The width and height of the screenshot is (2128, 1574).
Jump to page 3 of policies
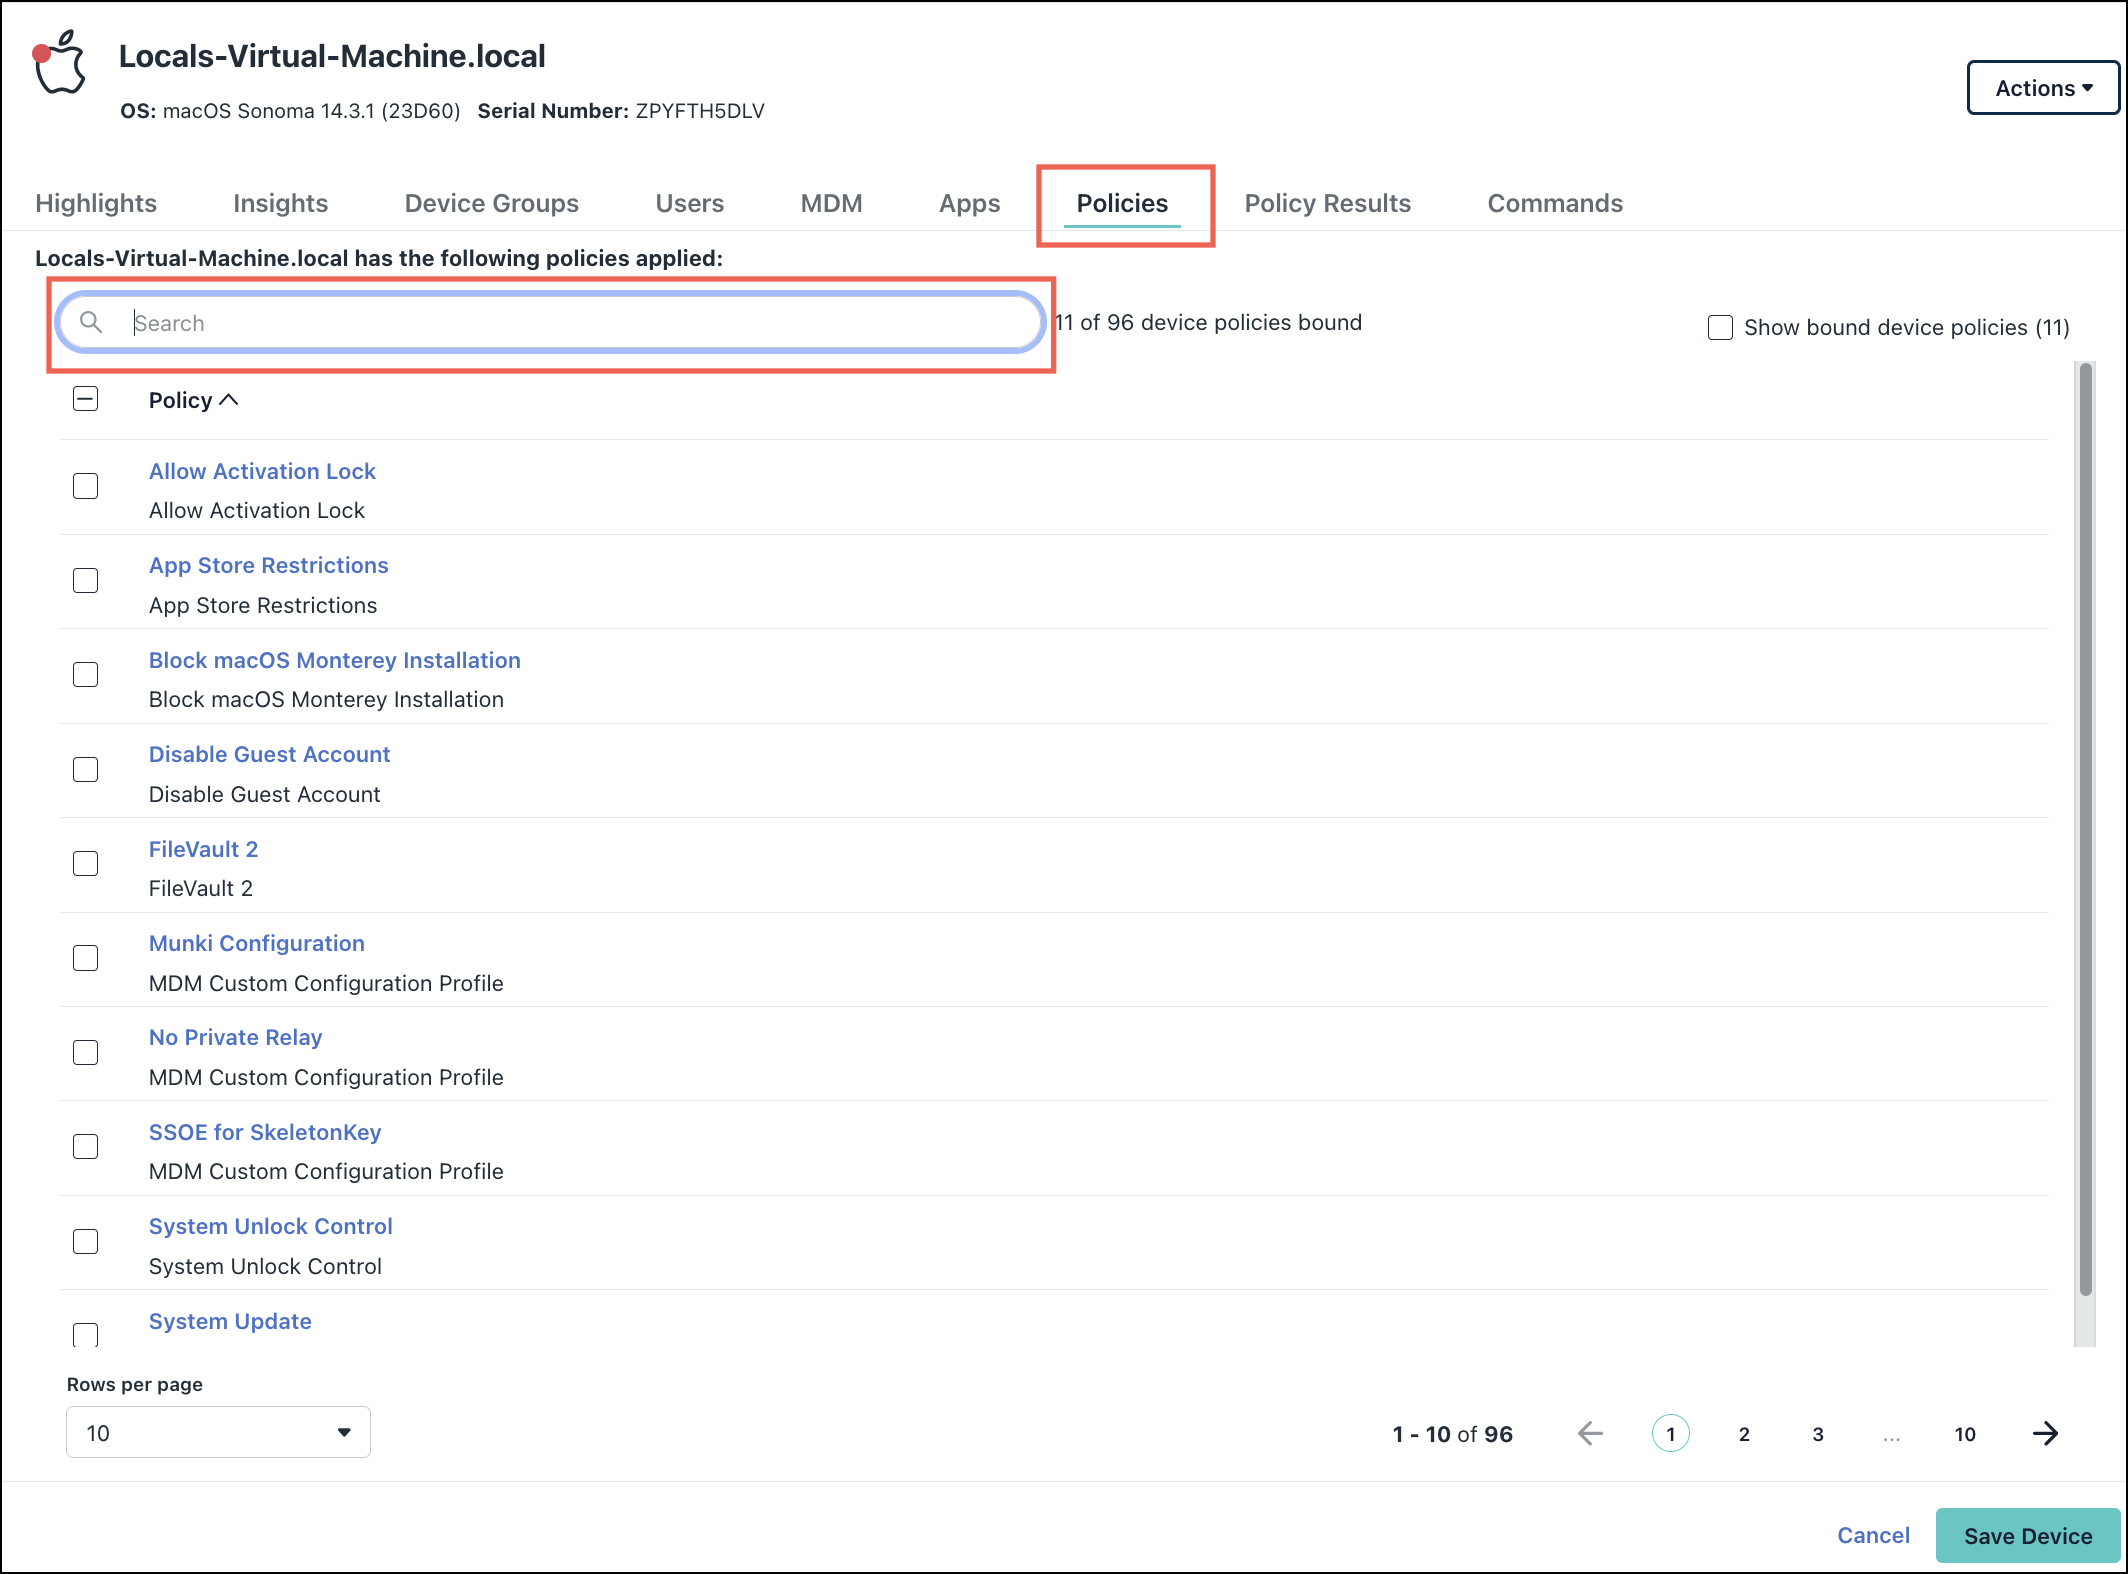pyautogui.click(x=1817, y=1433)
